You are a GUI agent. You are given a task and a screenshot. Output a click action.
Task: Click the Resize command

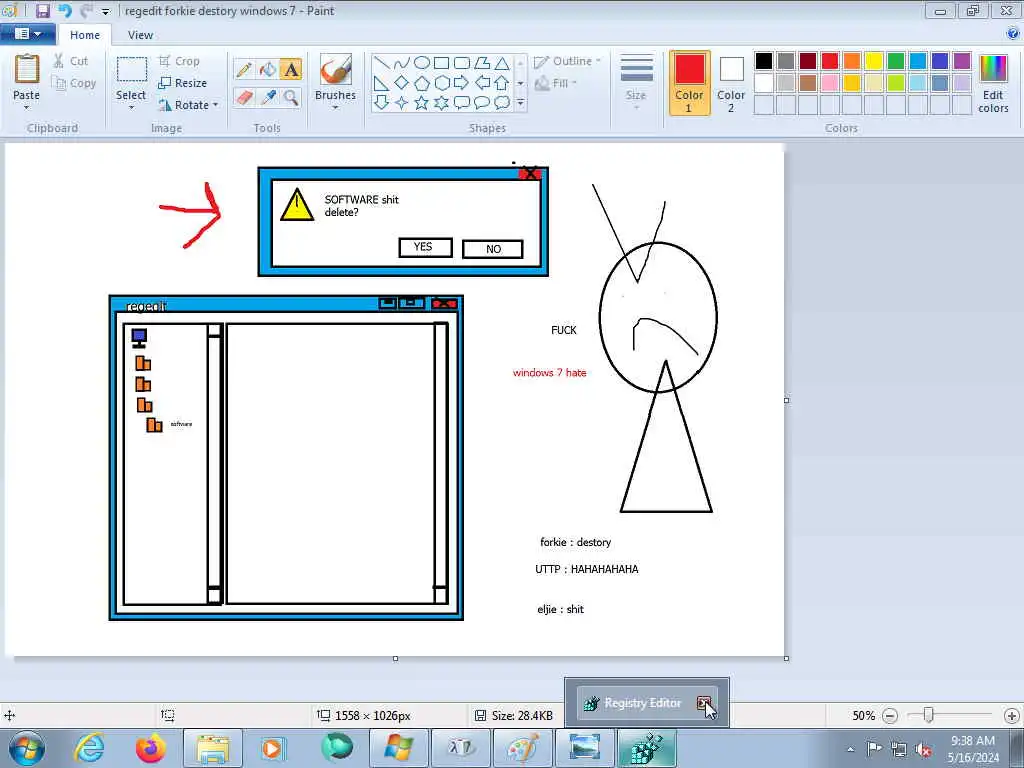pyautogui.click(x=183, y=83)
